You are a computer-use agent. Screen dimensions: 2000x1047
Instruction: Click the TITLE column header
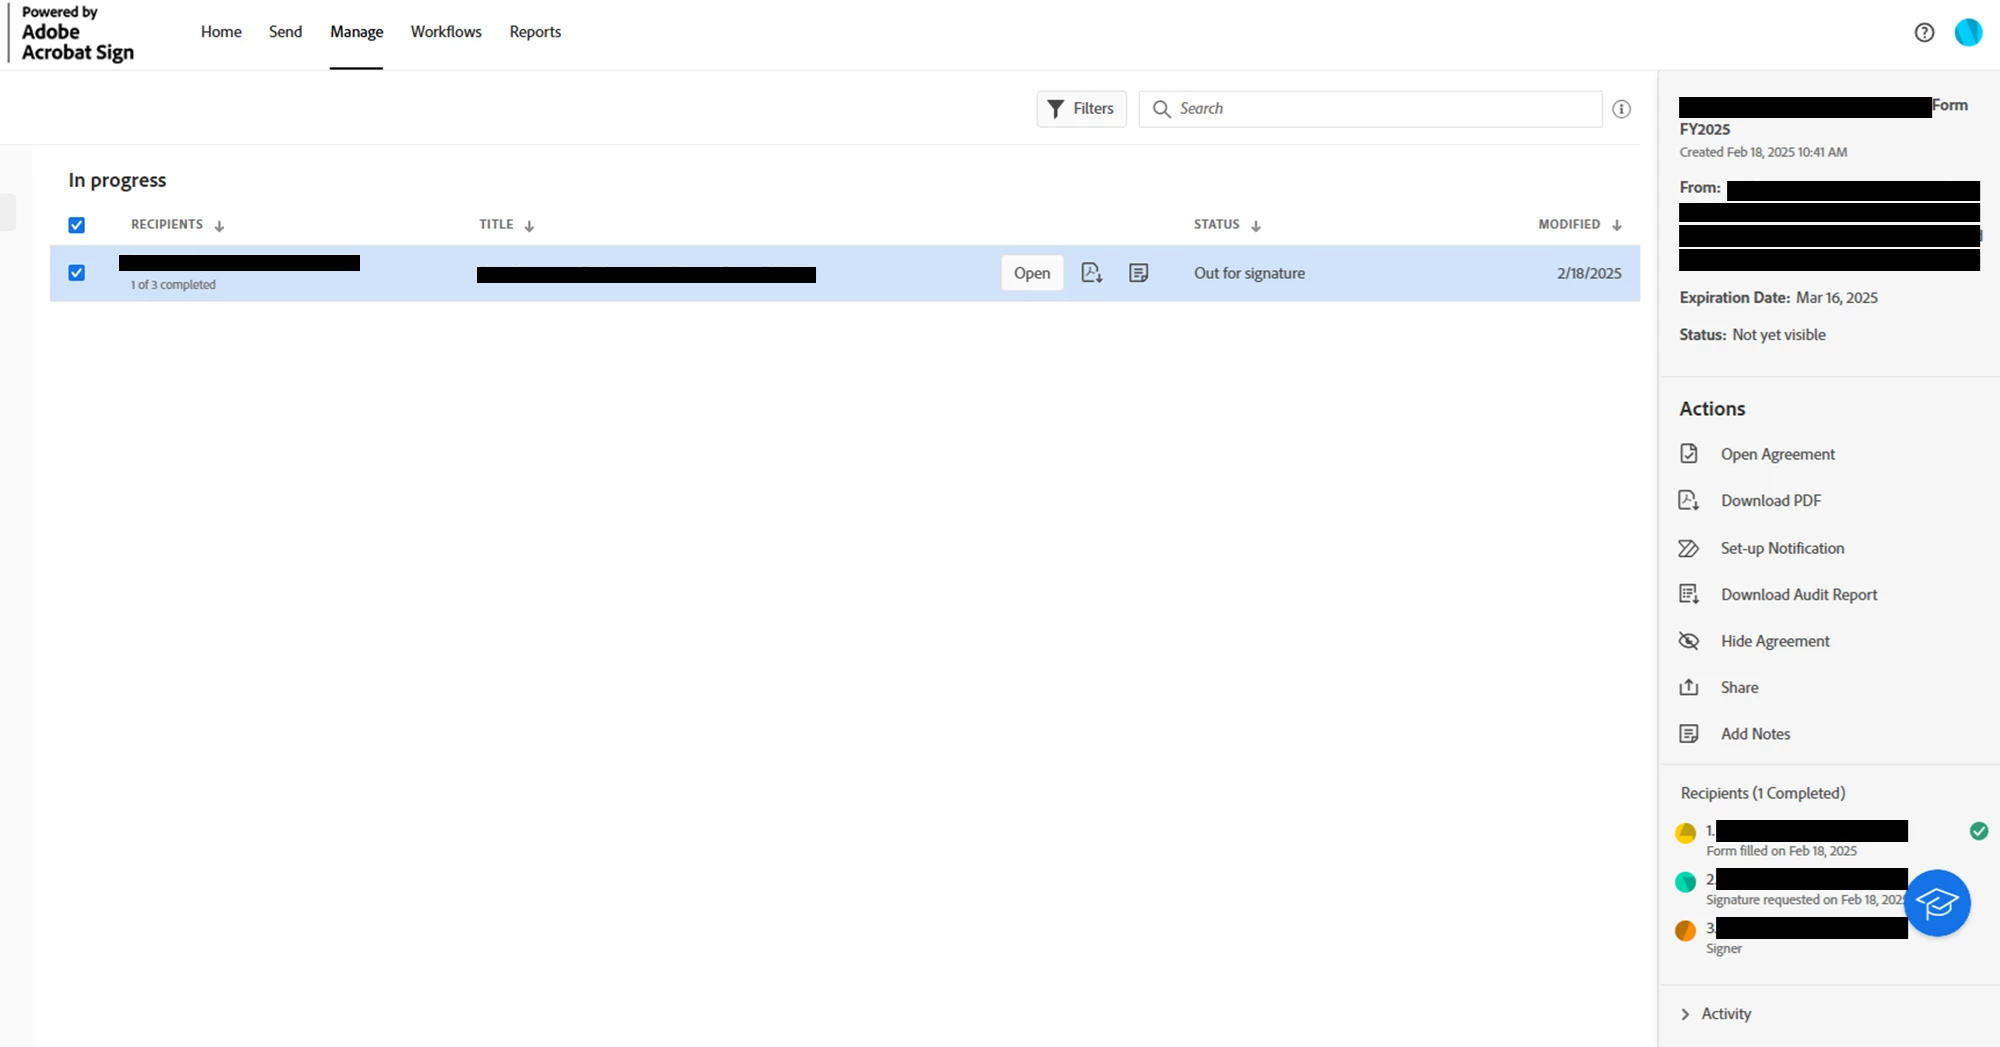pyautogui.click(x=496, y=225)
